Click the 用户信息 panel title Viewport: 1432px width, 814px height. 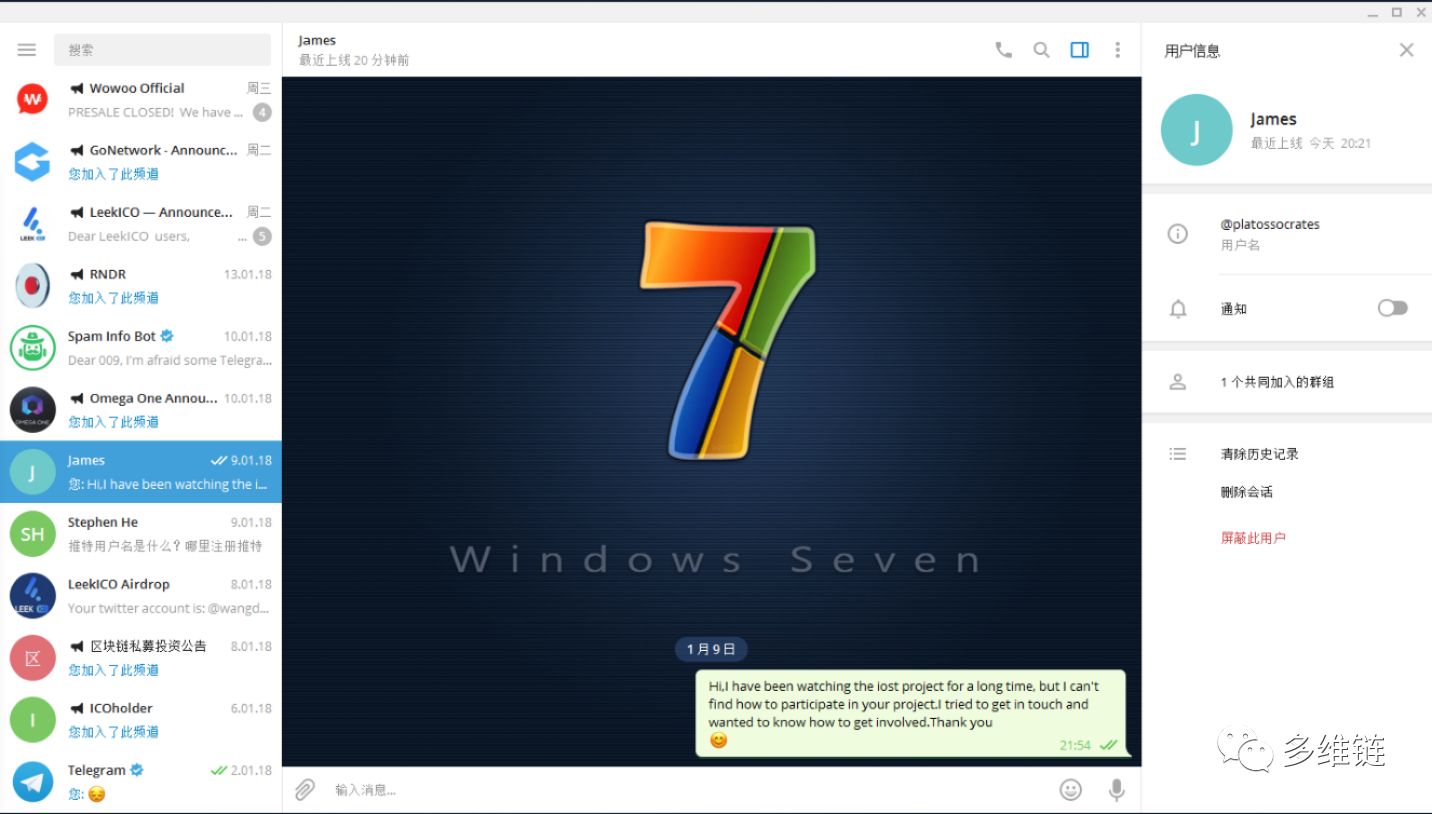(x=1192, y=51)
